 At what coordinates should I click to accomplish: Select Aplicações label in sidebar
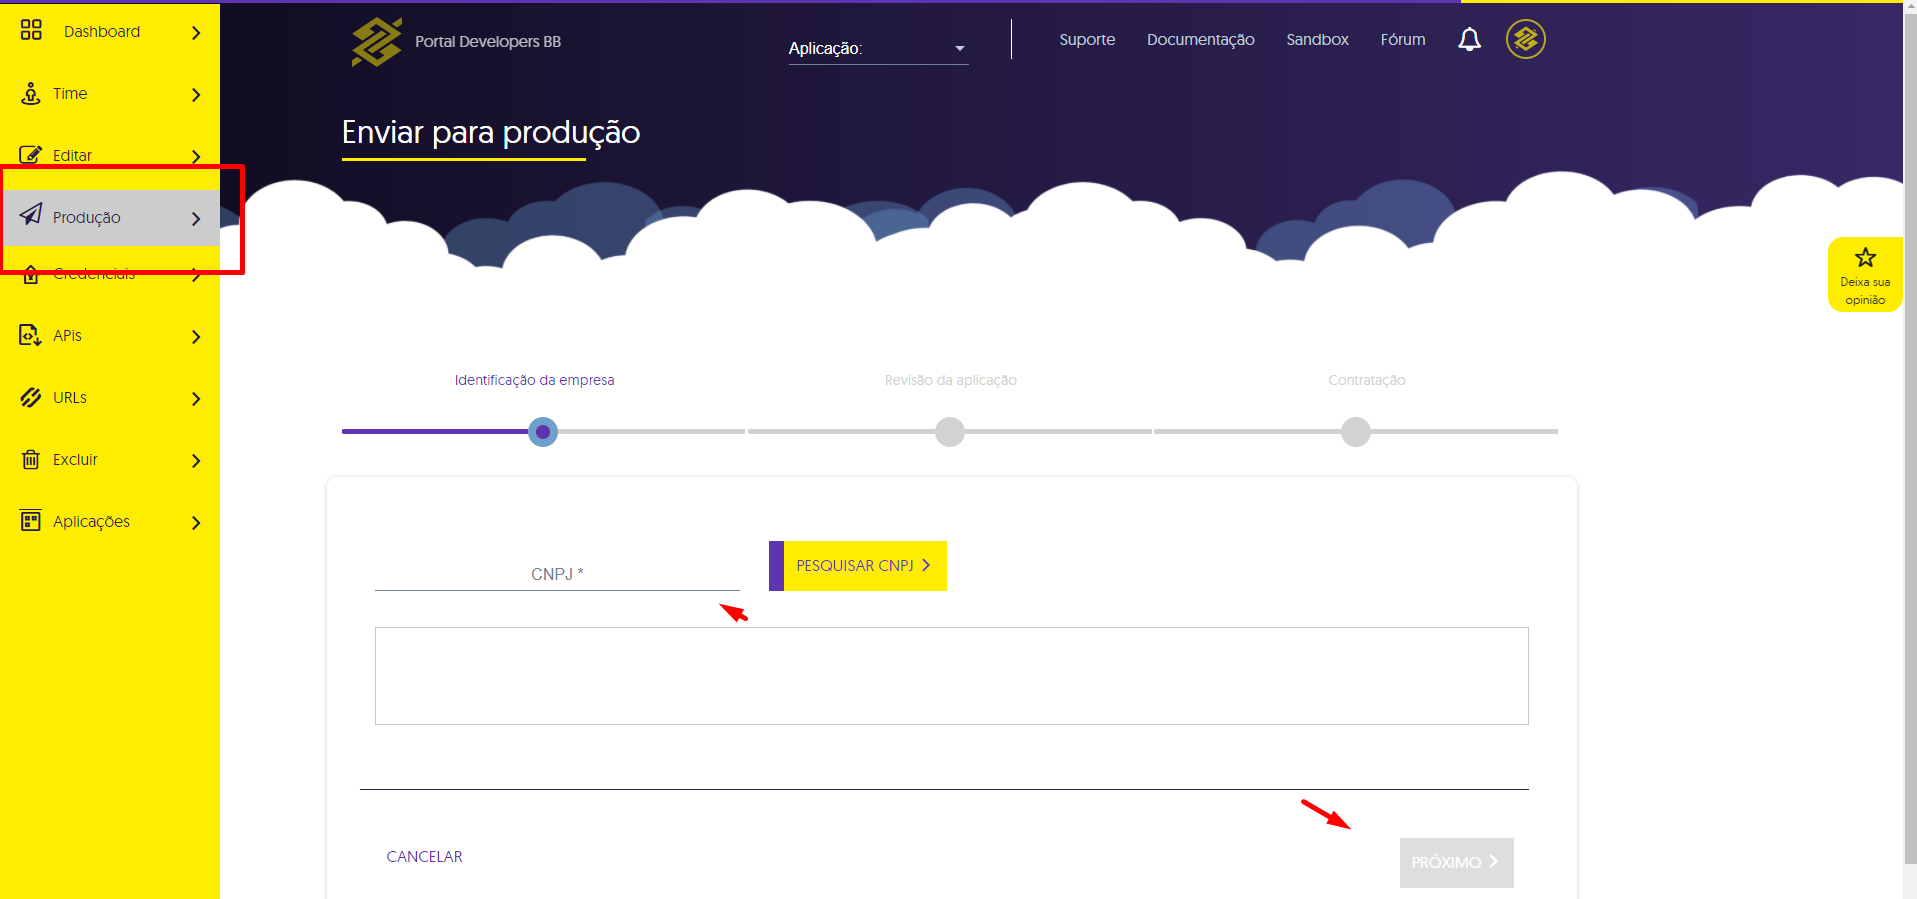pos(91,522)
